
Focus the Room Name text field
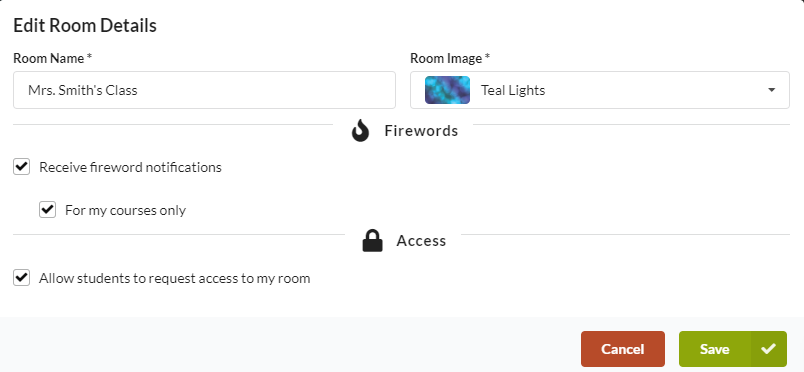click(x=204, y=90)
